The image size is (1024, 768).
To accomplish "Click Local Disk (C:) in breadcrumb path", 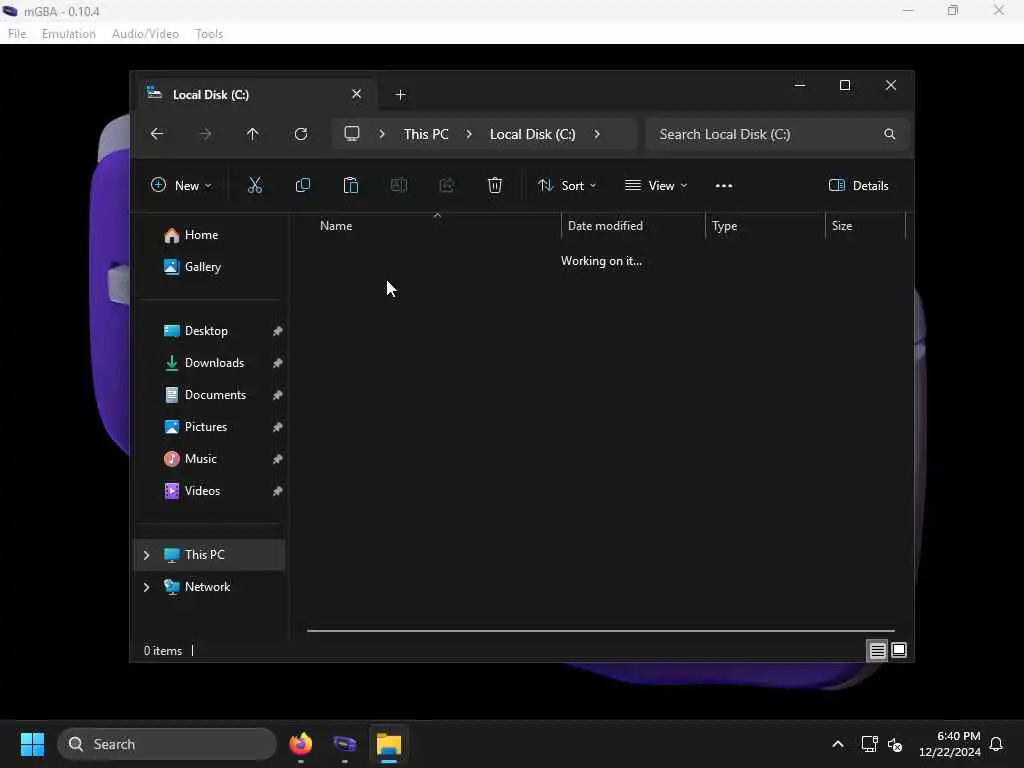I will pos(532,134).
